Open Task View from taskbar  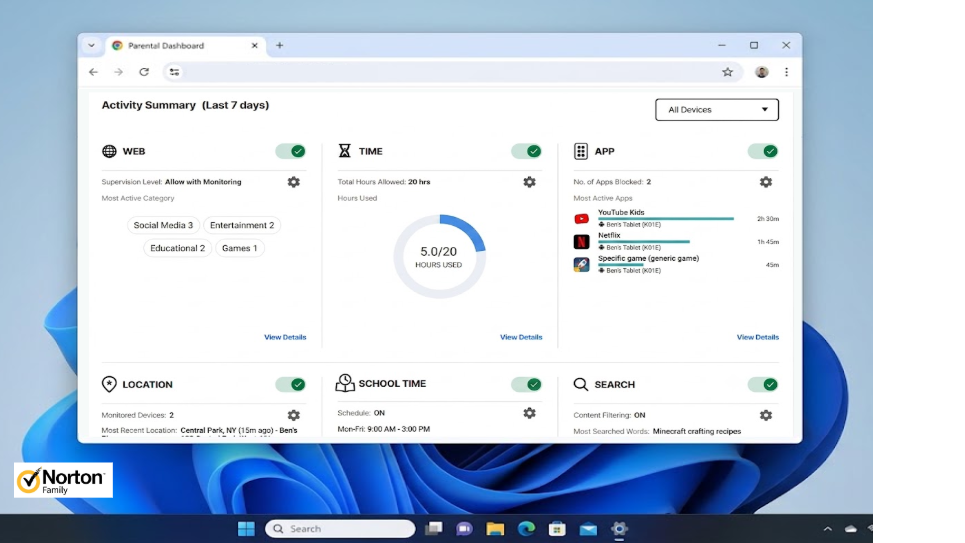click(x=433, y=529)
